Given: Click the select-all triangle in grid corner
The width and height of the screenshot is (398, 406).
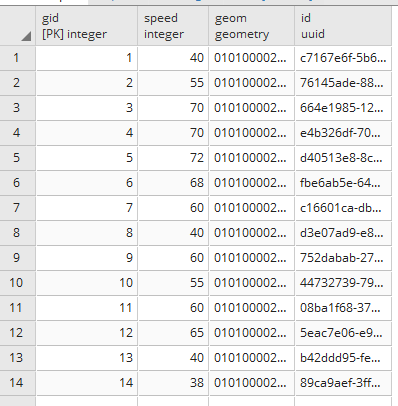Looking at the screenshot, I should (26, 36).
